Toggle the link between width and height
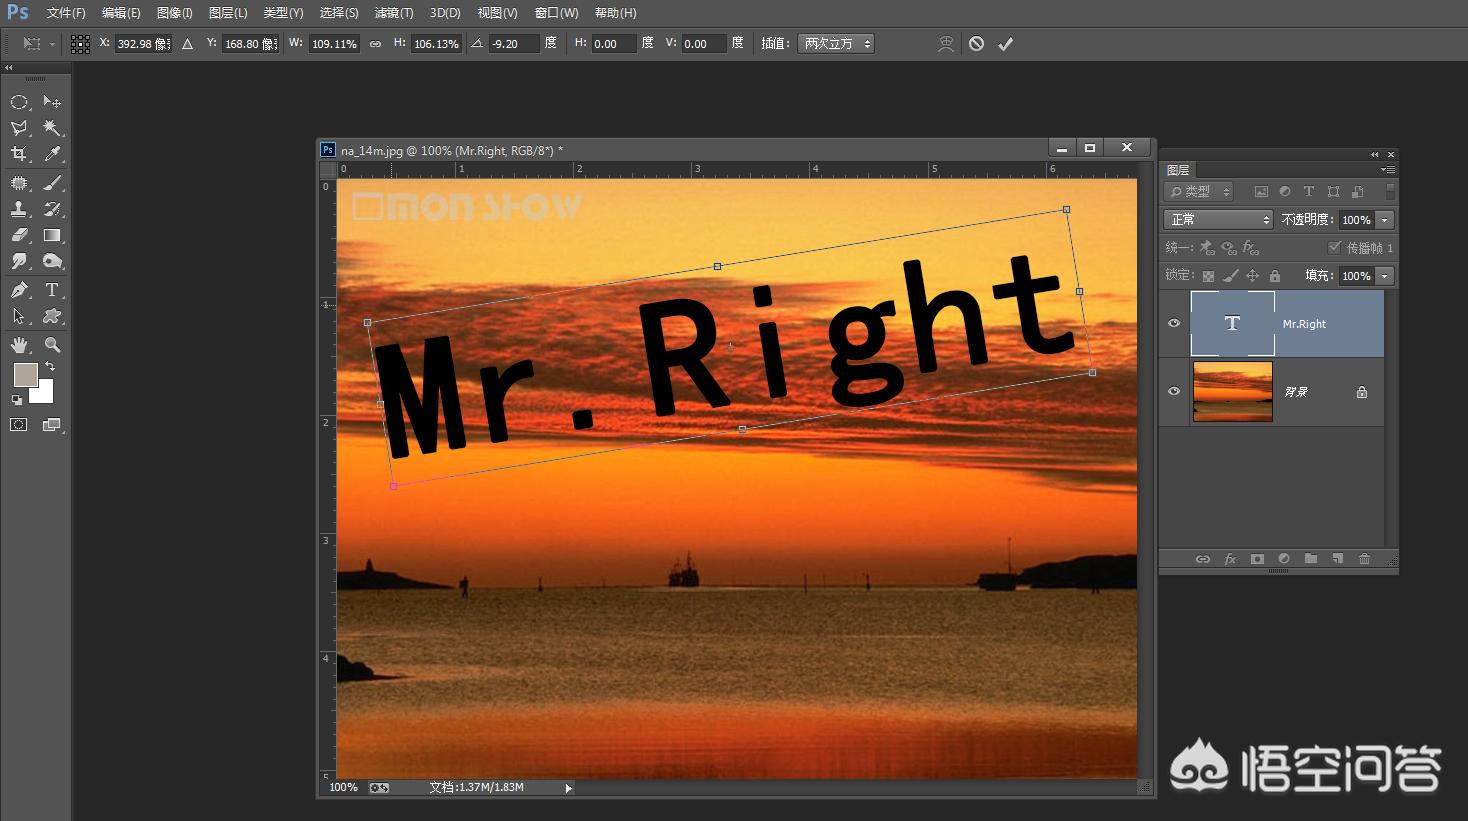 point(375,44)
